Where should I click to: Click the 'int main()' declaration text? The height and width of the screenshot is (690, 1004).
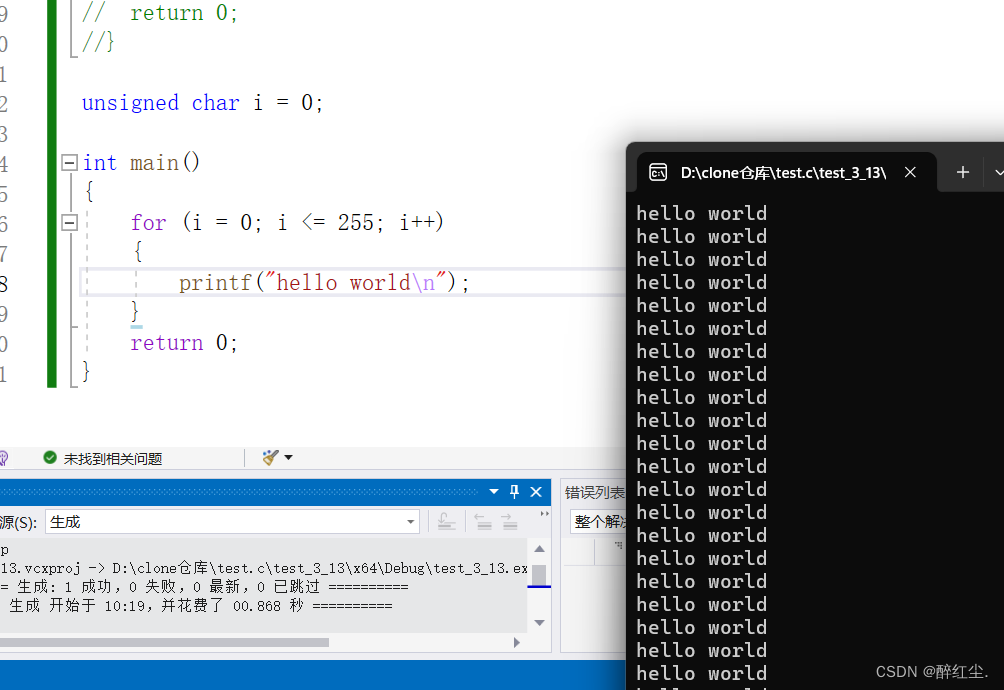point(141,163)
